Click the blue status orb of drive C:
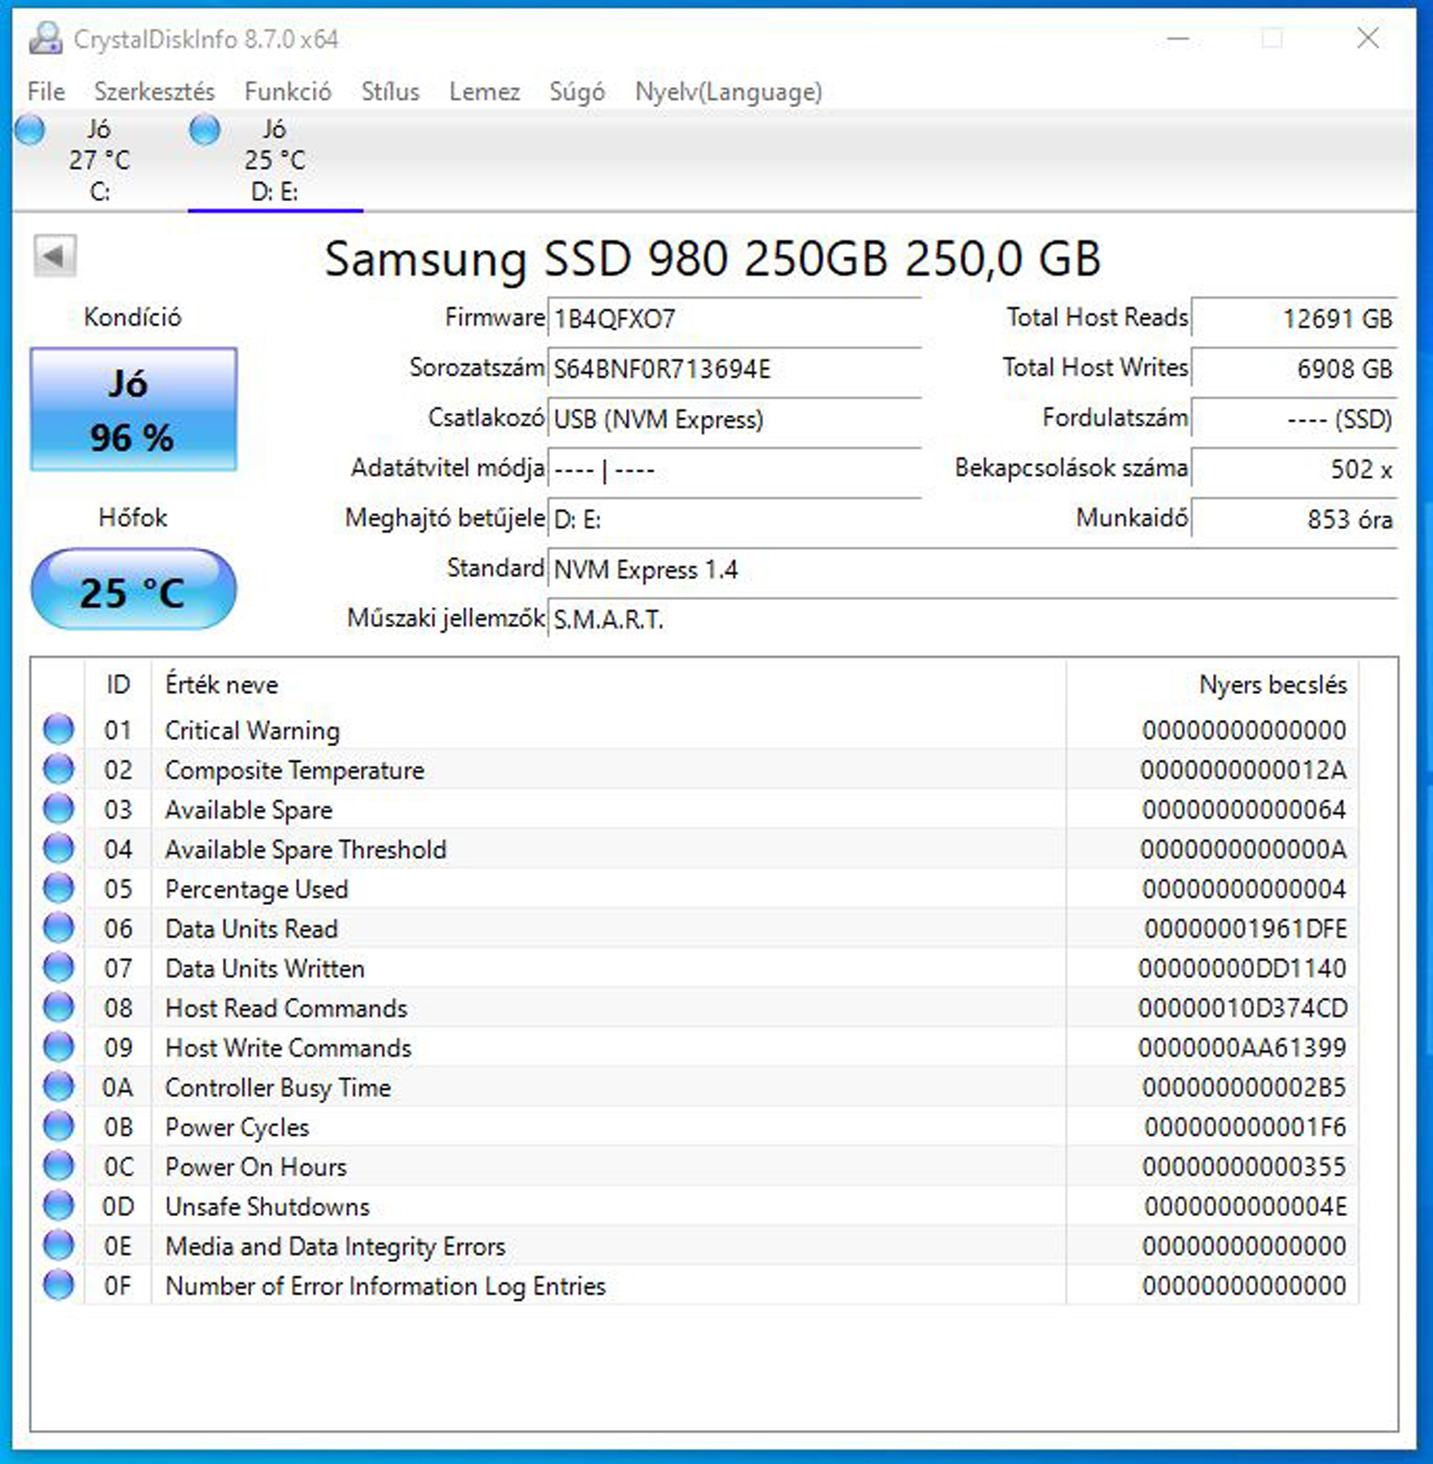This screenshot has height=1464, width=1433. tap(30, 130)
